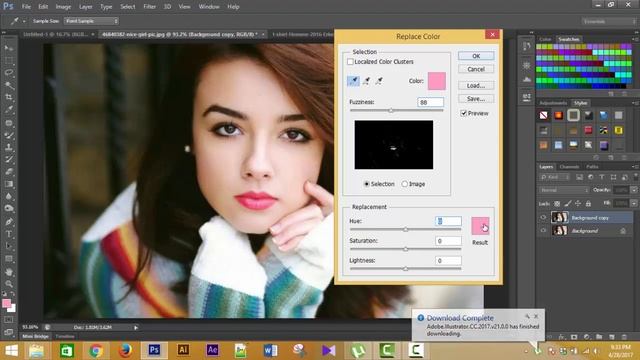Select the Eraser tool

9,172
